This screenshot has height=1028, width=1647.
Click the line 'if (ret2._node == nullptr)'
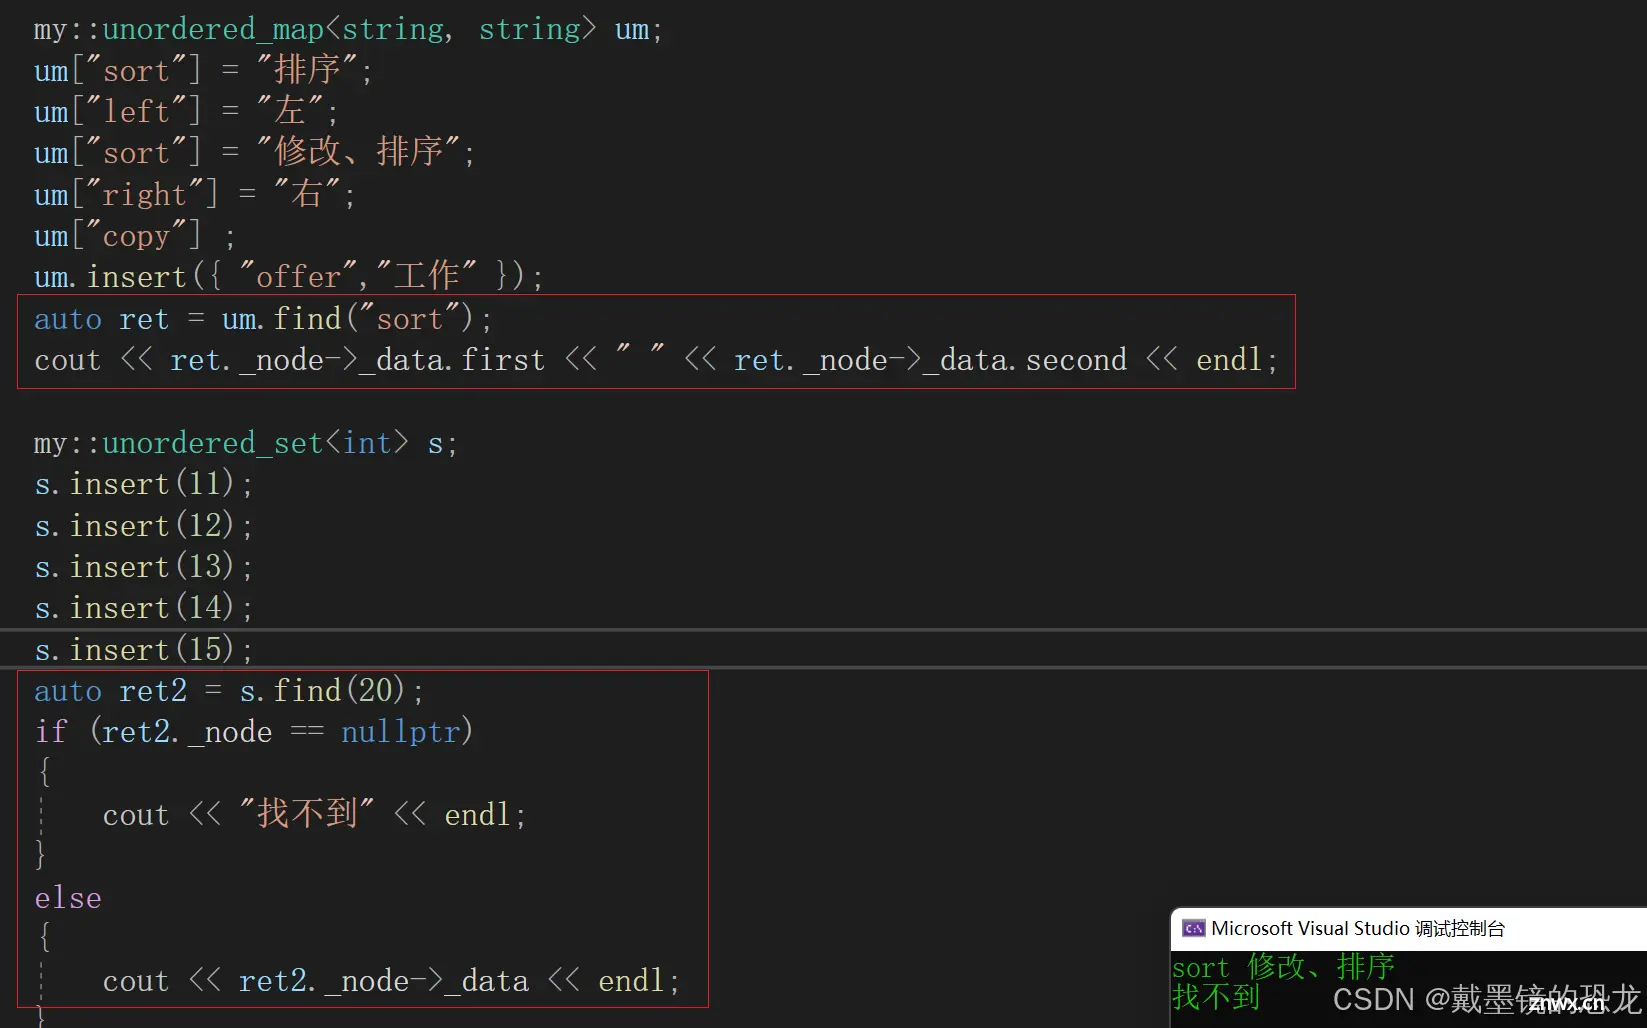click(254, 732)
